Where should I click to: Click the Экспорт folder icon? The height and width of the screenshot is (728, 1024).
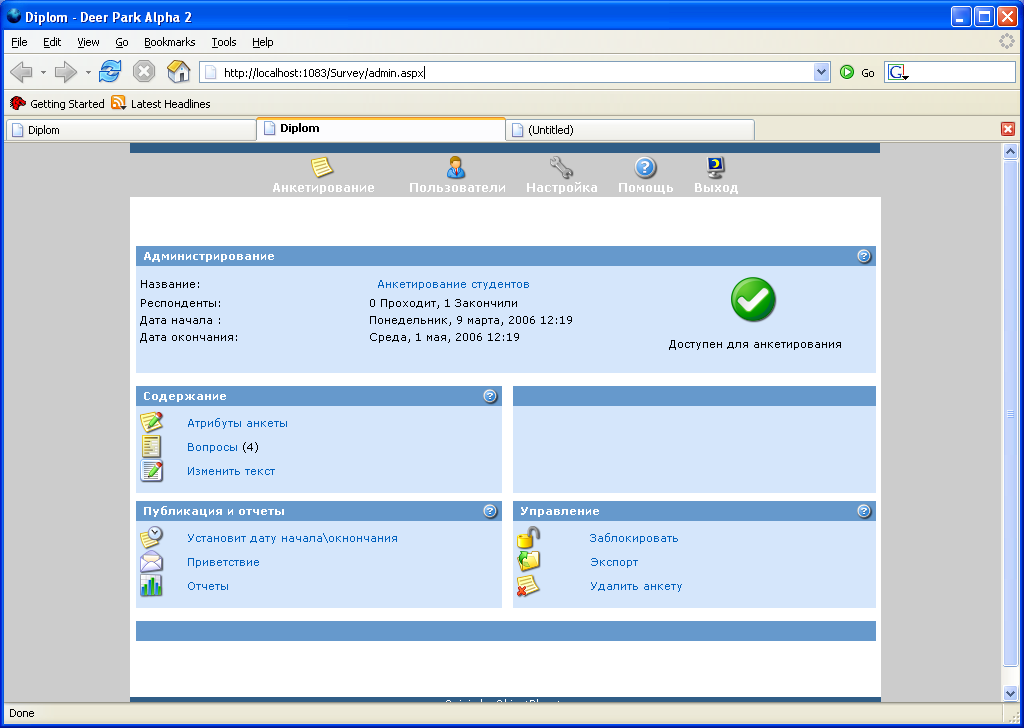[x=528, y=562]
